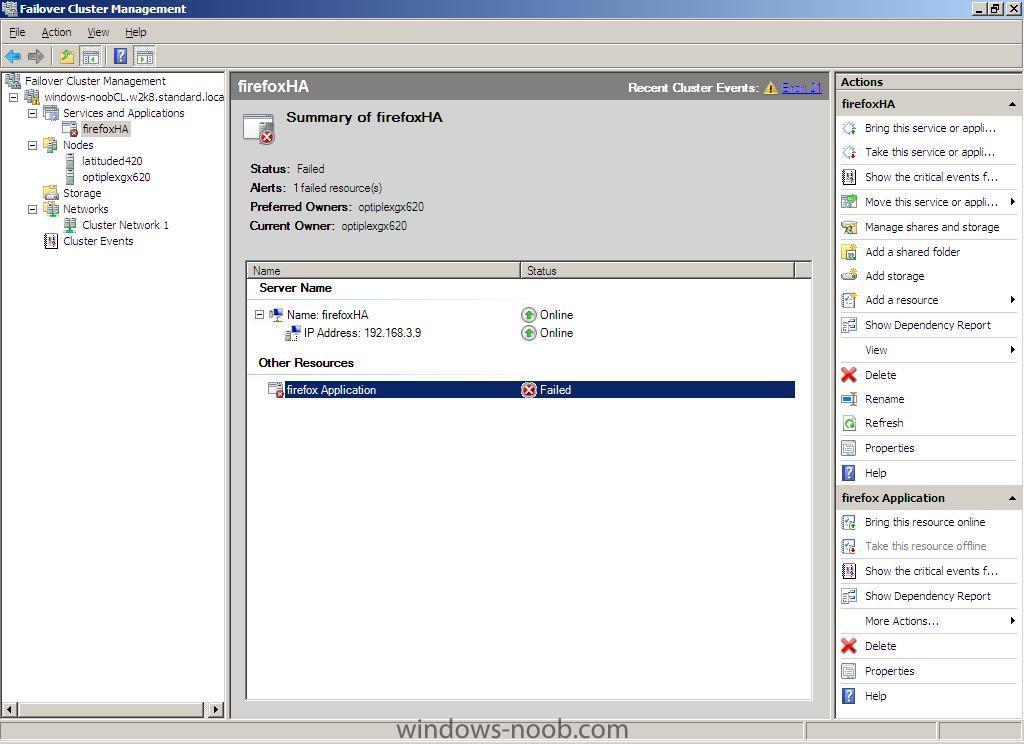This screenshot has width=1024, height=744.
Task: Click the Add a resource icon
Action: tap(848, 300)
